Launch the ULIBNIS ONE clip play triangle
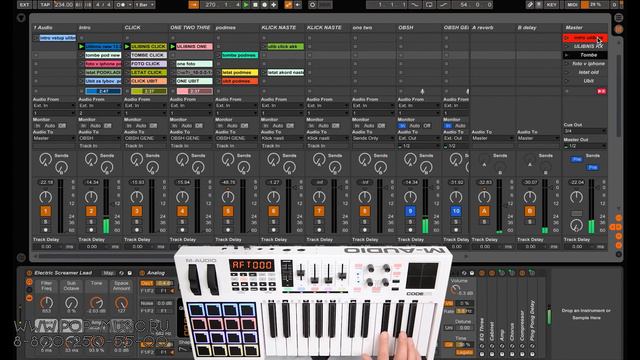The width and height of the screenshot is (640, 360). pos(173,47)
